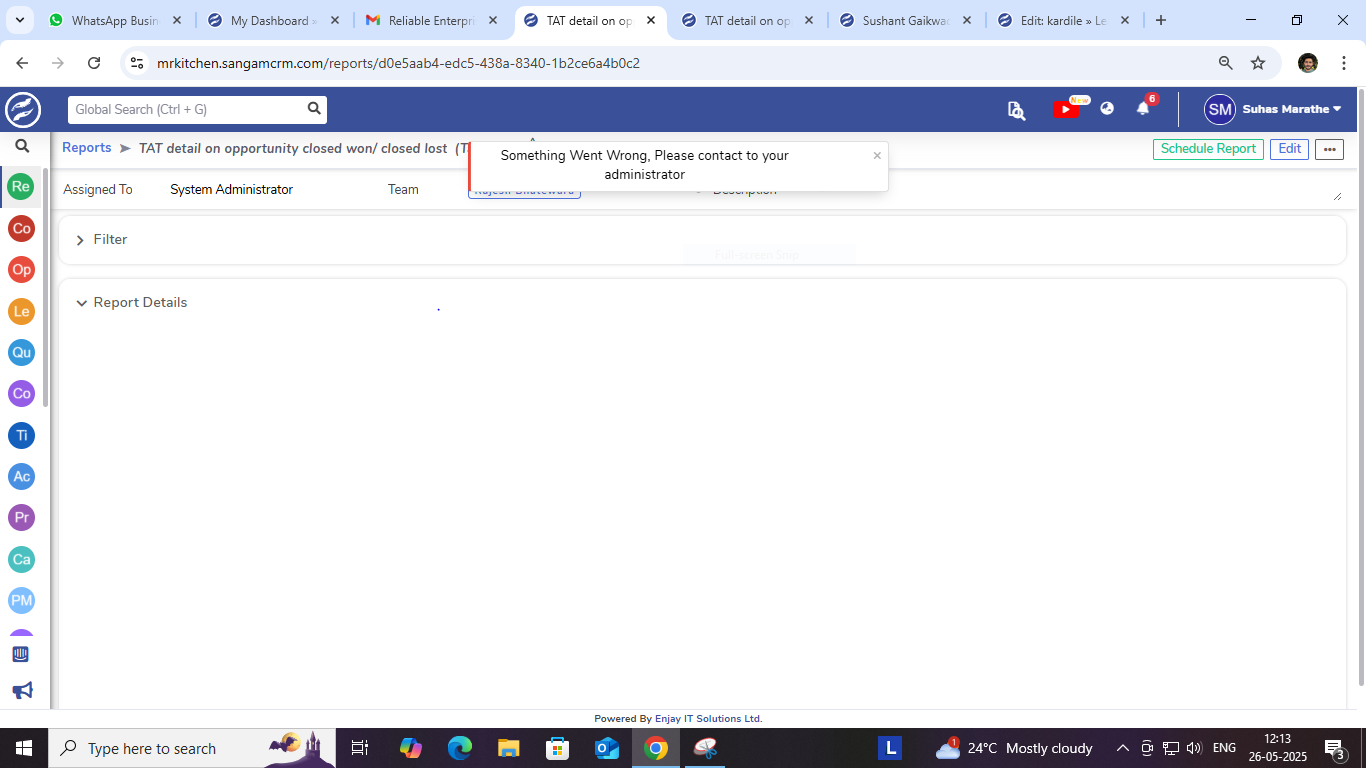The height and width of the screenshot is (768, 1366).
Task: Open the Chrome profile avatar
Action: click(x=1308, y=63)
